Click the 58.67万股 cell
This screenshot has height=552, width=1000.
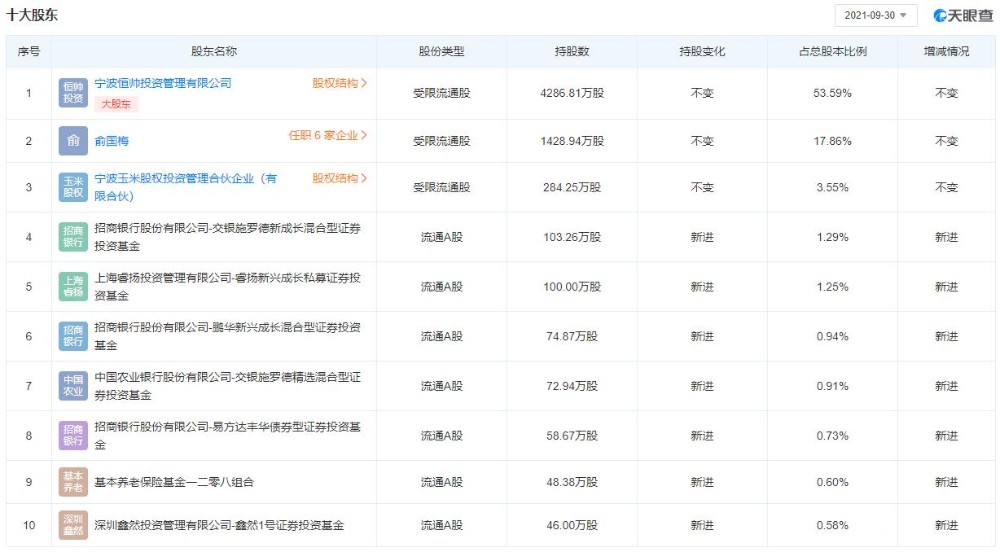click(x=572, y=436)
